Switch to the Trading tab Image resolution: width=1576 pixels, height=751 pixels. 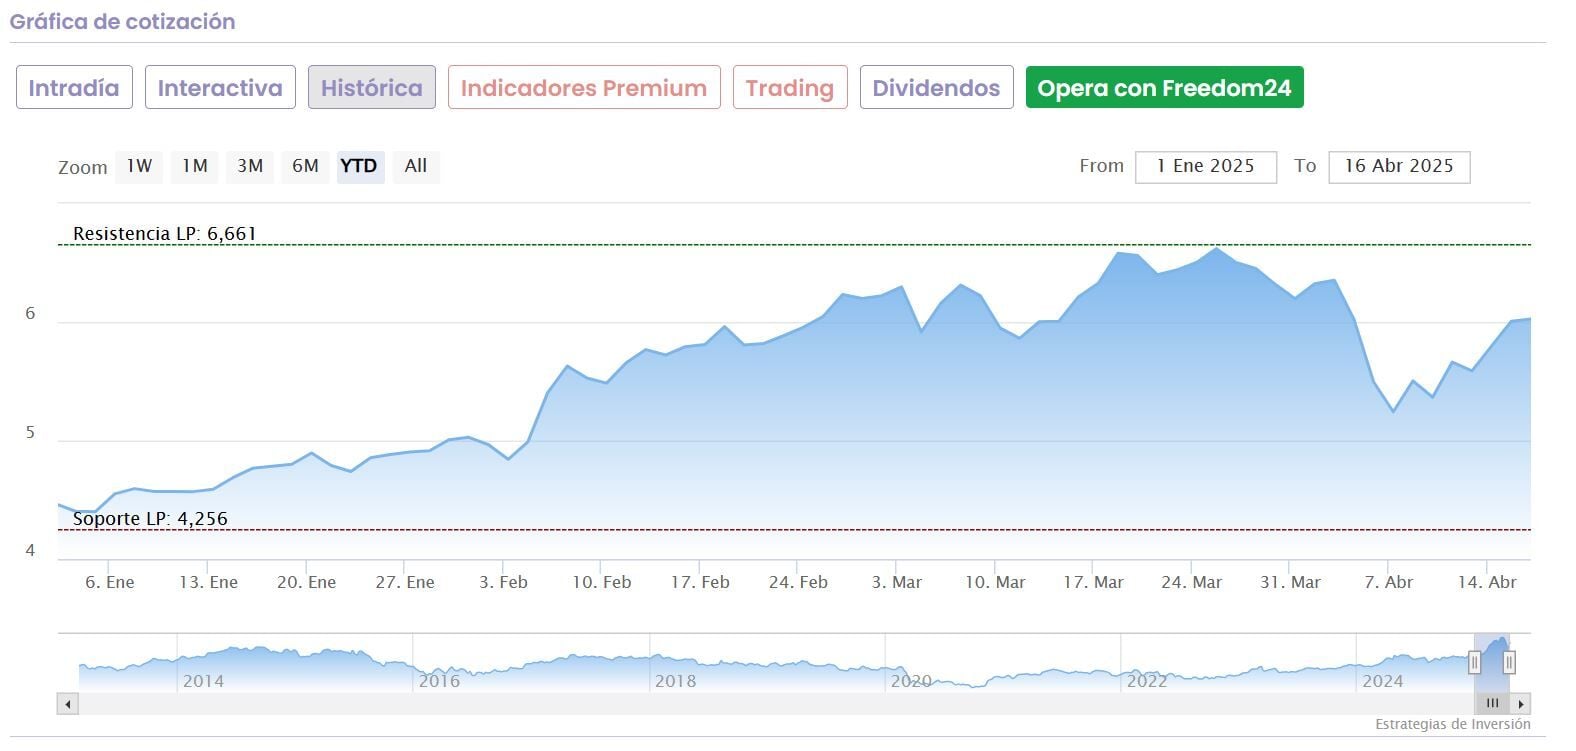click(790, 88)
